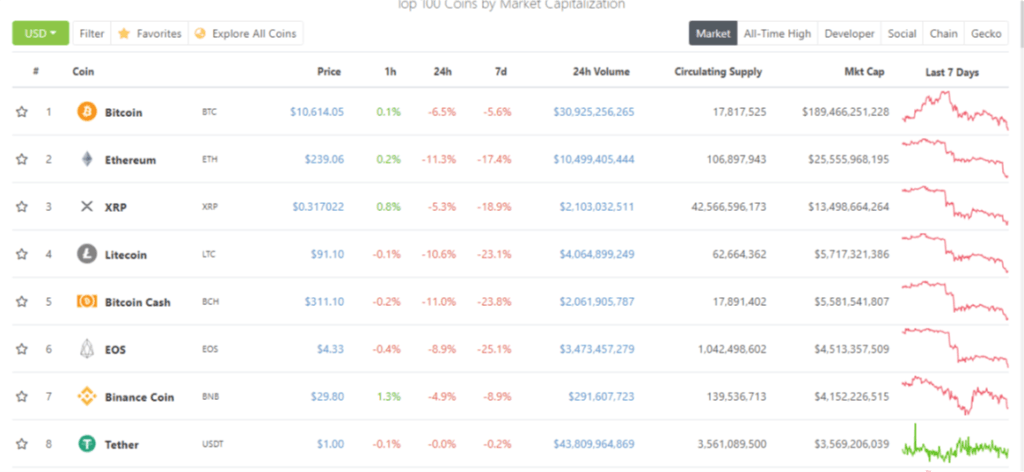Switch to the Developer tab
The height and width of the screenshot is (472, 1024).
849,33
